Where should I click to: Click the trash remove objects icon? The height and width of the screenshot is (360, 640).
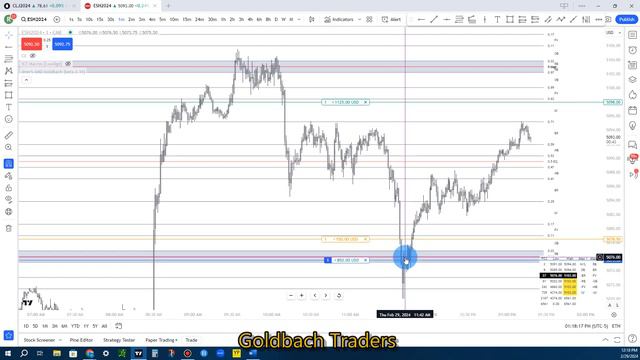point(9,228)
